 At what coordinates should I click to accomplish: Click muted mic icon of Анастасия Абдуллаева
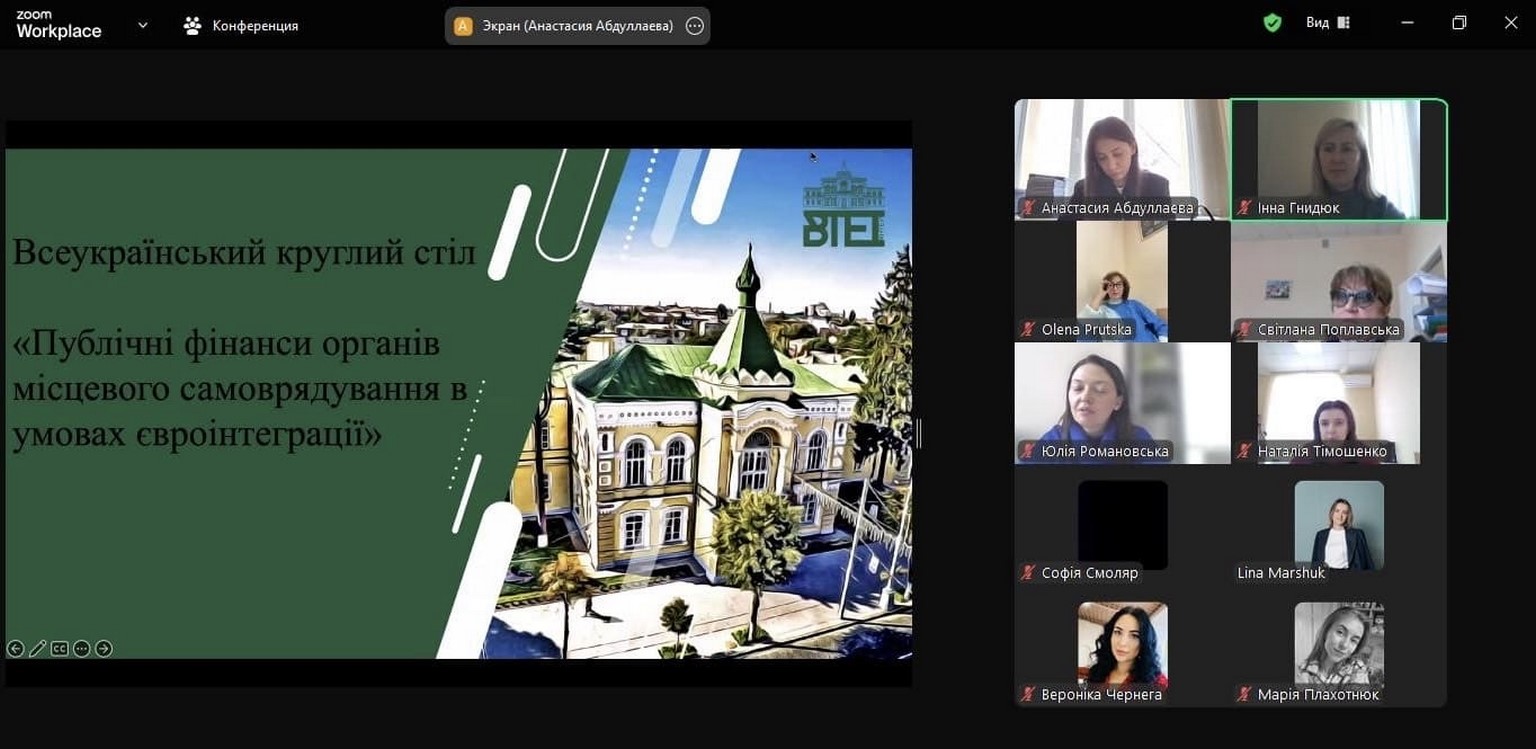tap(1027, 208)
